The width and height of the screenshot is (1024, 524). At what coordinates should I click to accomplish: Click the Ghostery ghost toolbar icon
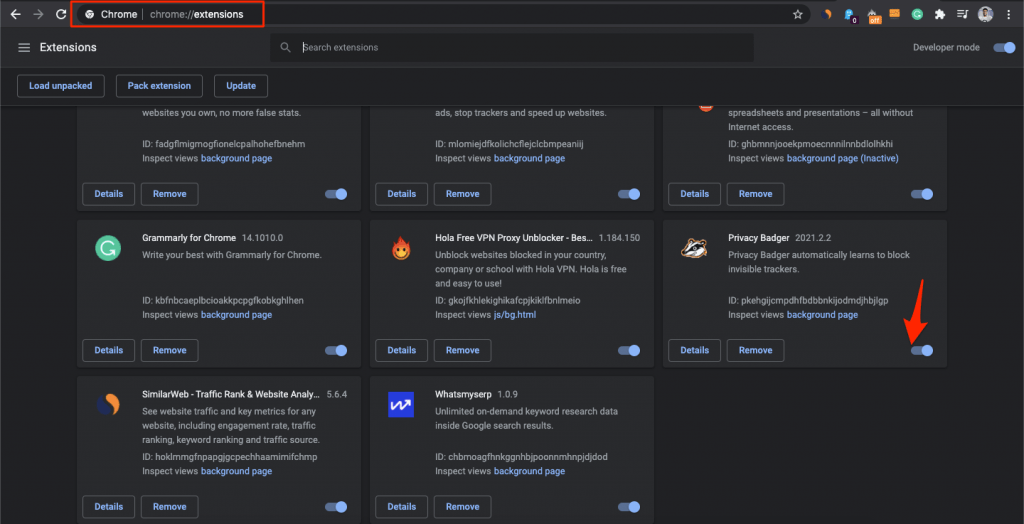pyautogui.click(x=849, y=15)
